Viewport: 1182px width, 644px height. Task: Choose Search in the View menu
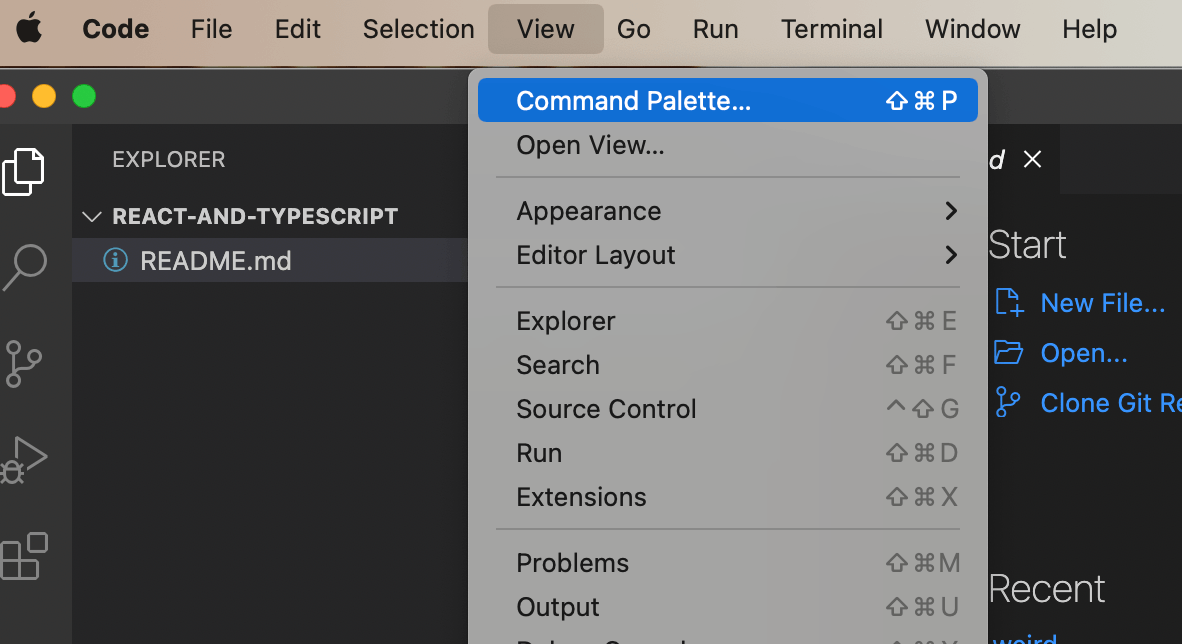pyautogui.click(x=727, y=365)
